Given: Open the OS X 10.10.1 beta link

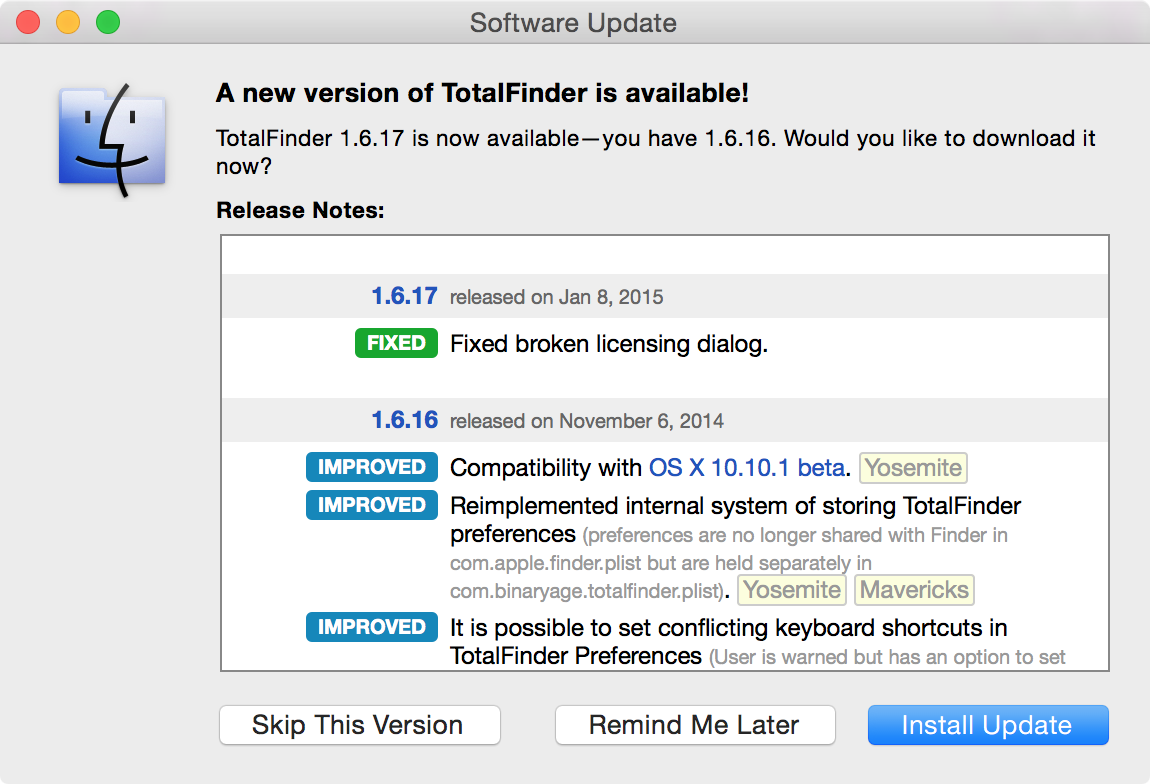Looking at the screenshot, I should pyautogui.click(x=747, y=468).
